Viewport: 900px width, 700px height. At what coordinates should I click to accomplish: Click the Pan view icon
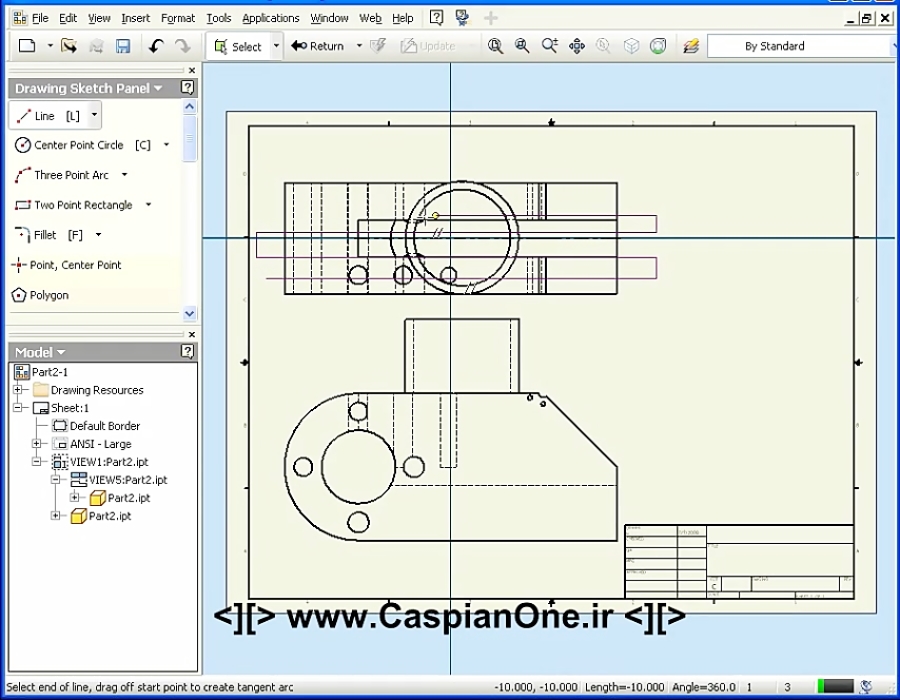click(x=575, y=45)
